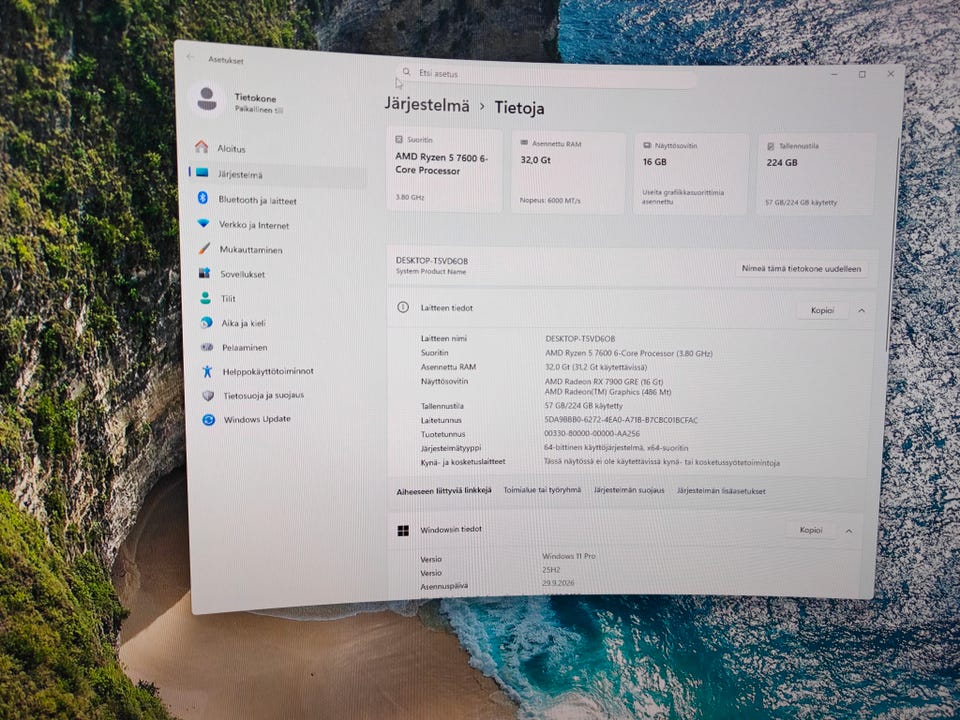Open Järjestelmän lisäasetukset link
Screen dimensions: 960x720
pyautogui.click(x=721, y=491)
